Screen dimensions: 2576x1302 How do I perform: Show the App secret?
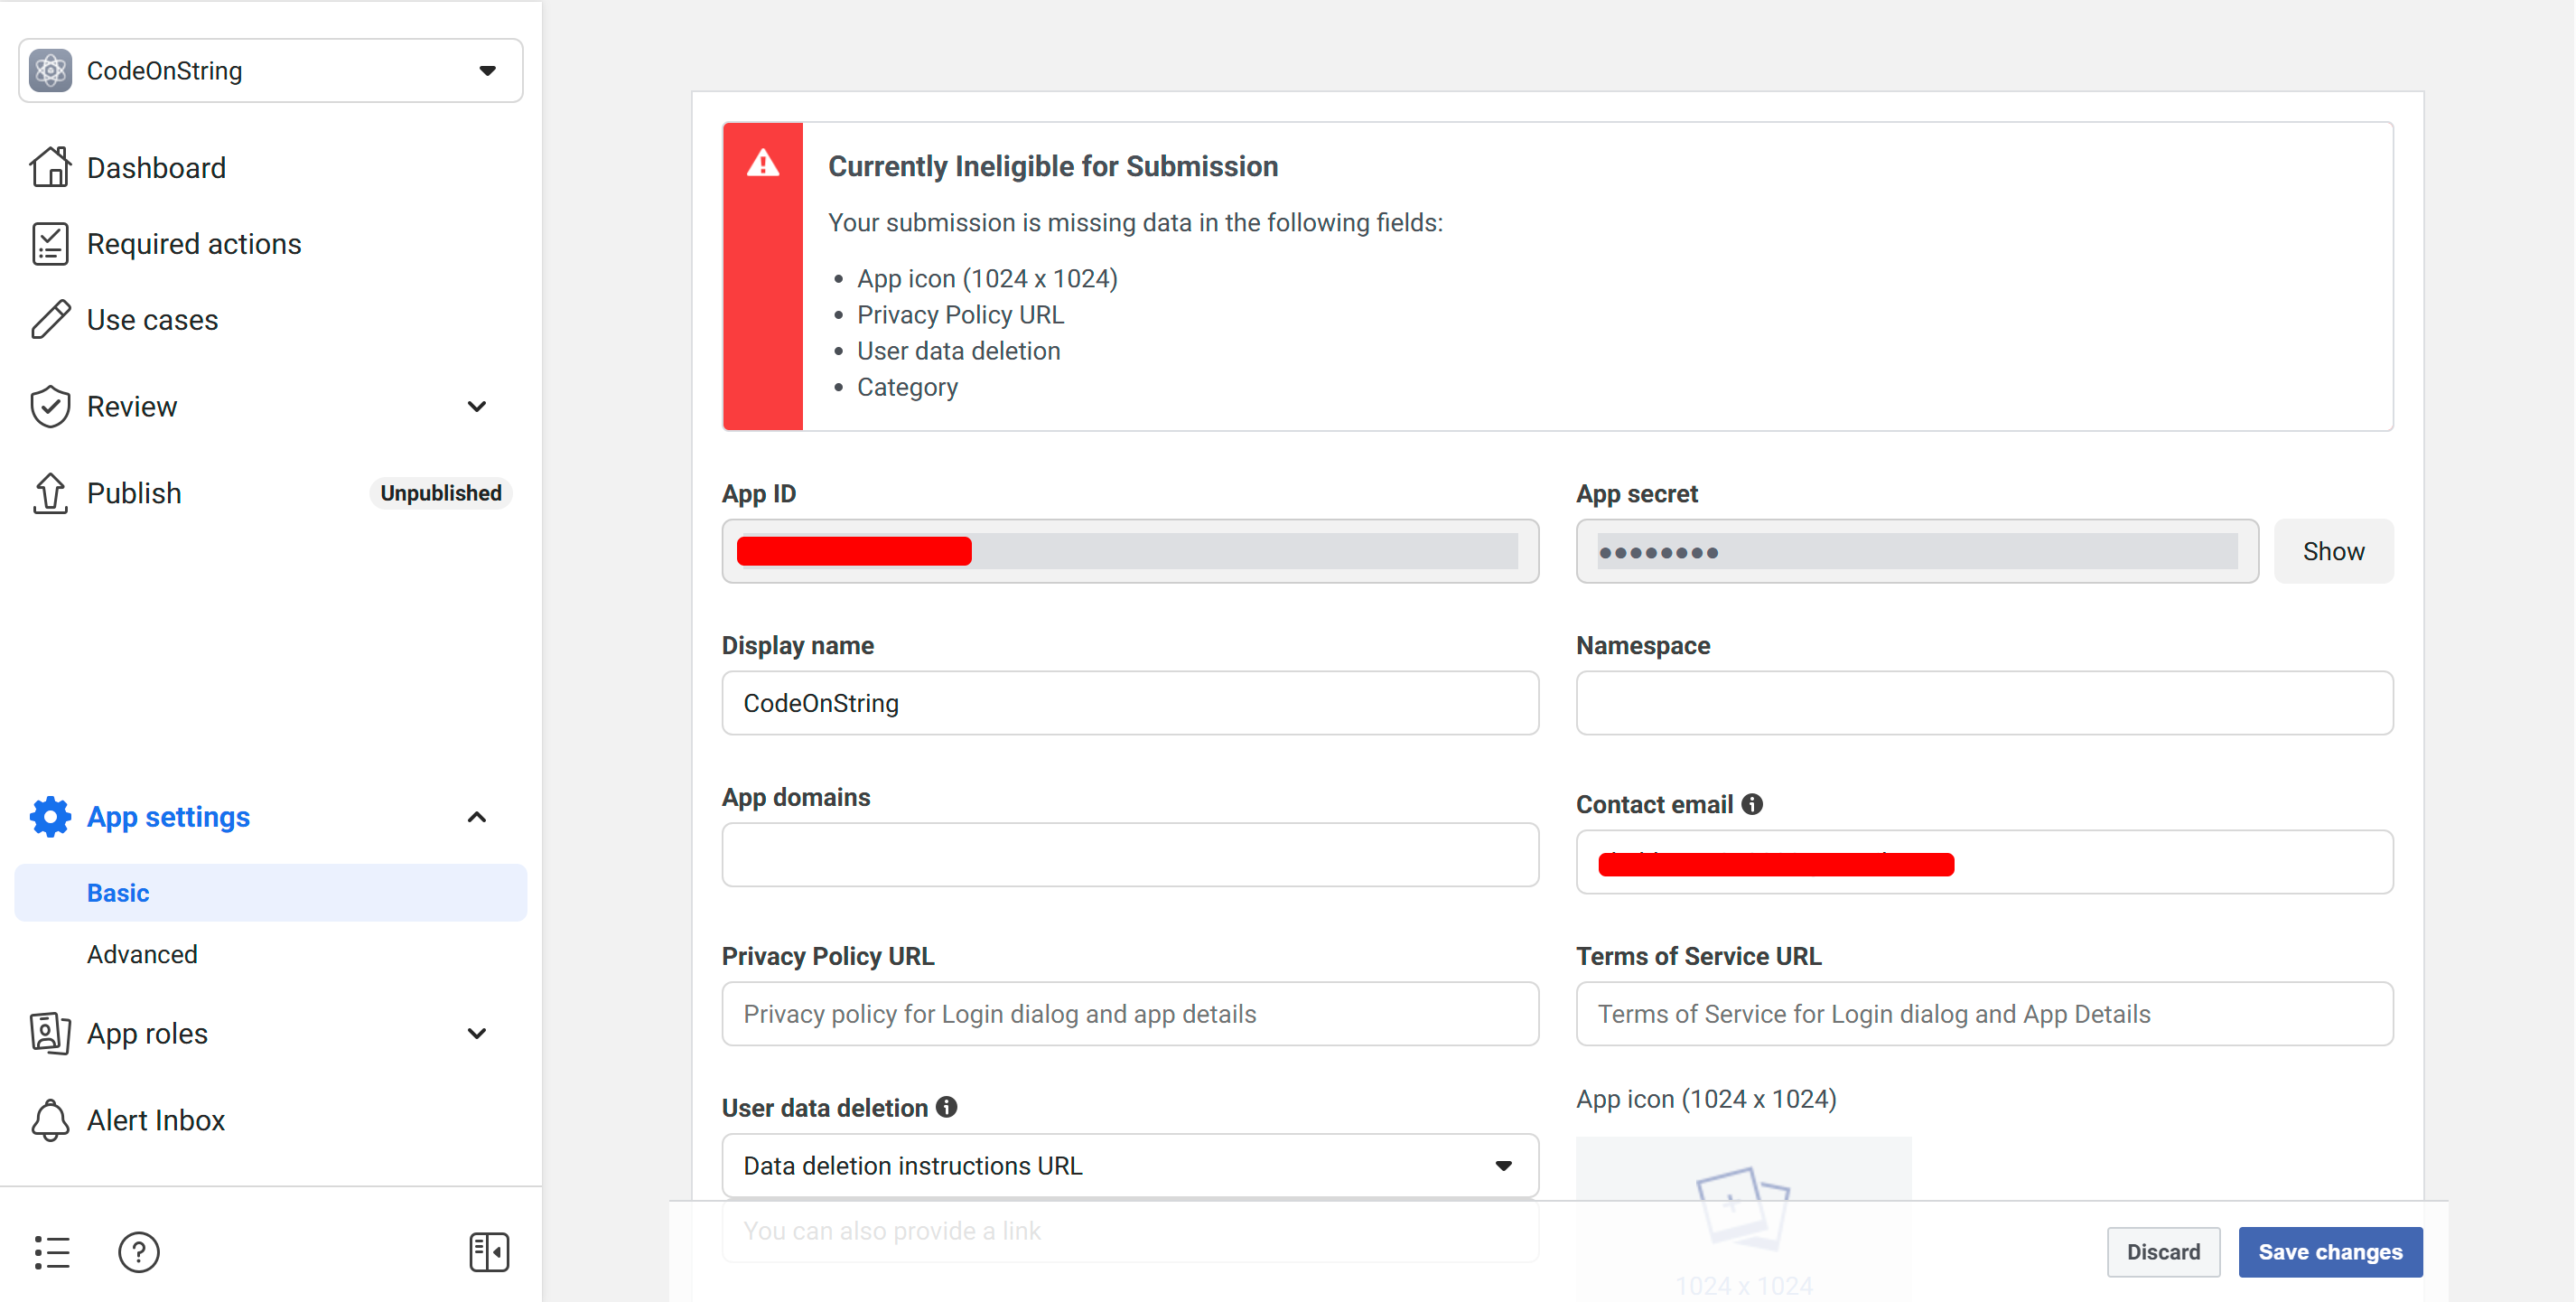pyautogui.click(x=2333, y=551)
